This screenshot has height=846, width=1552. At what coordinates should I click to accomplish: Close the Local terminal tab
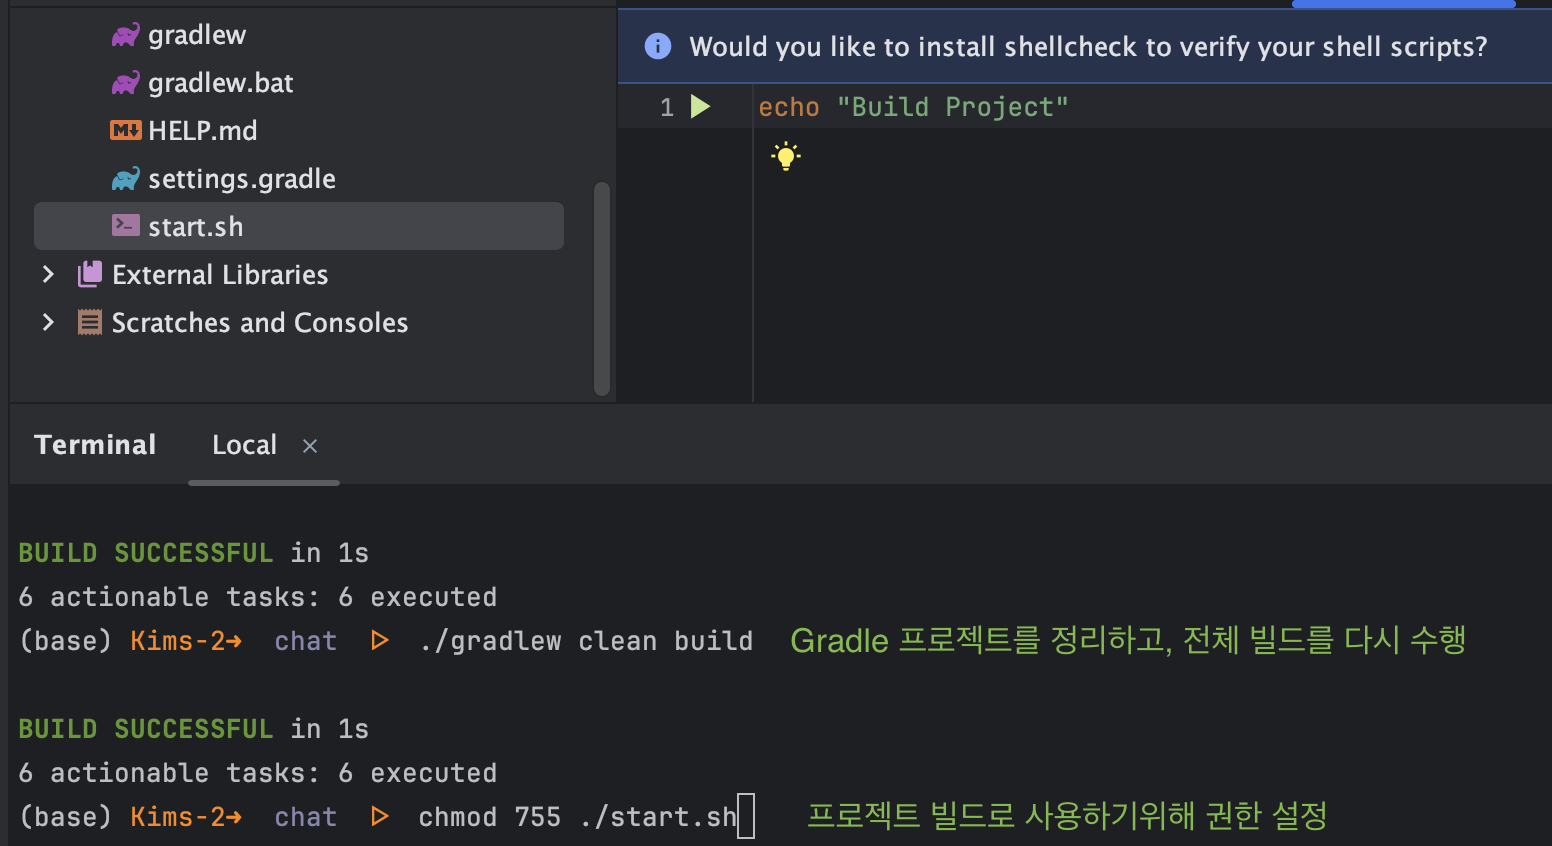(310, 446)
